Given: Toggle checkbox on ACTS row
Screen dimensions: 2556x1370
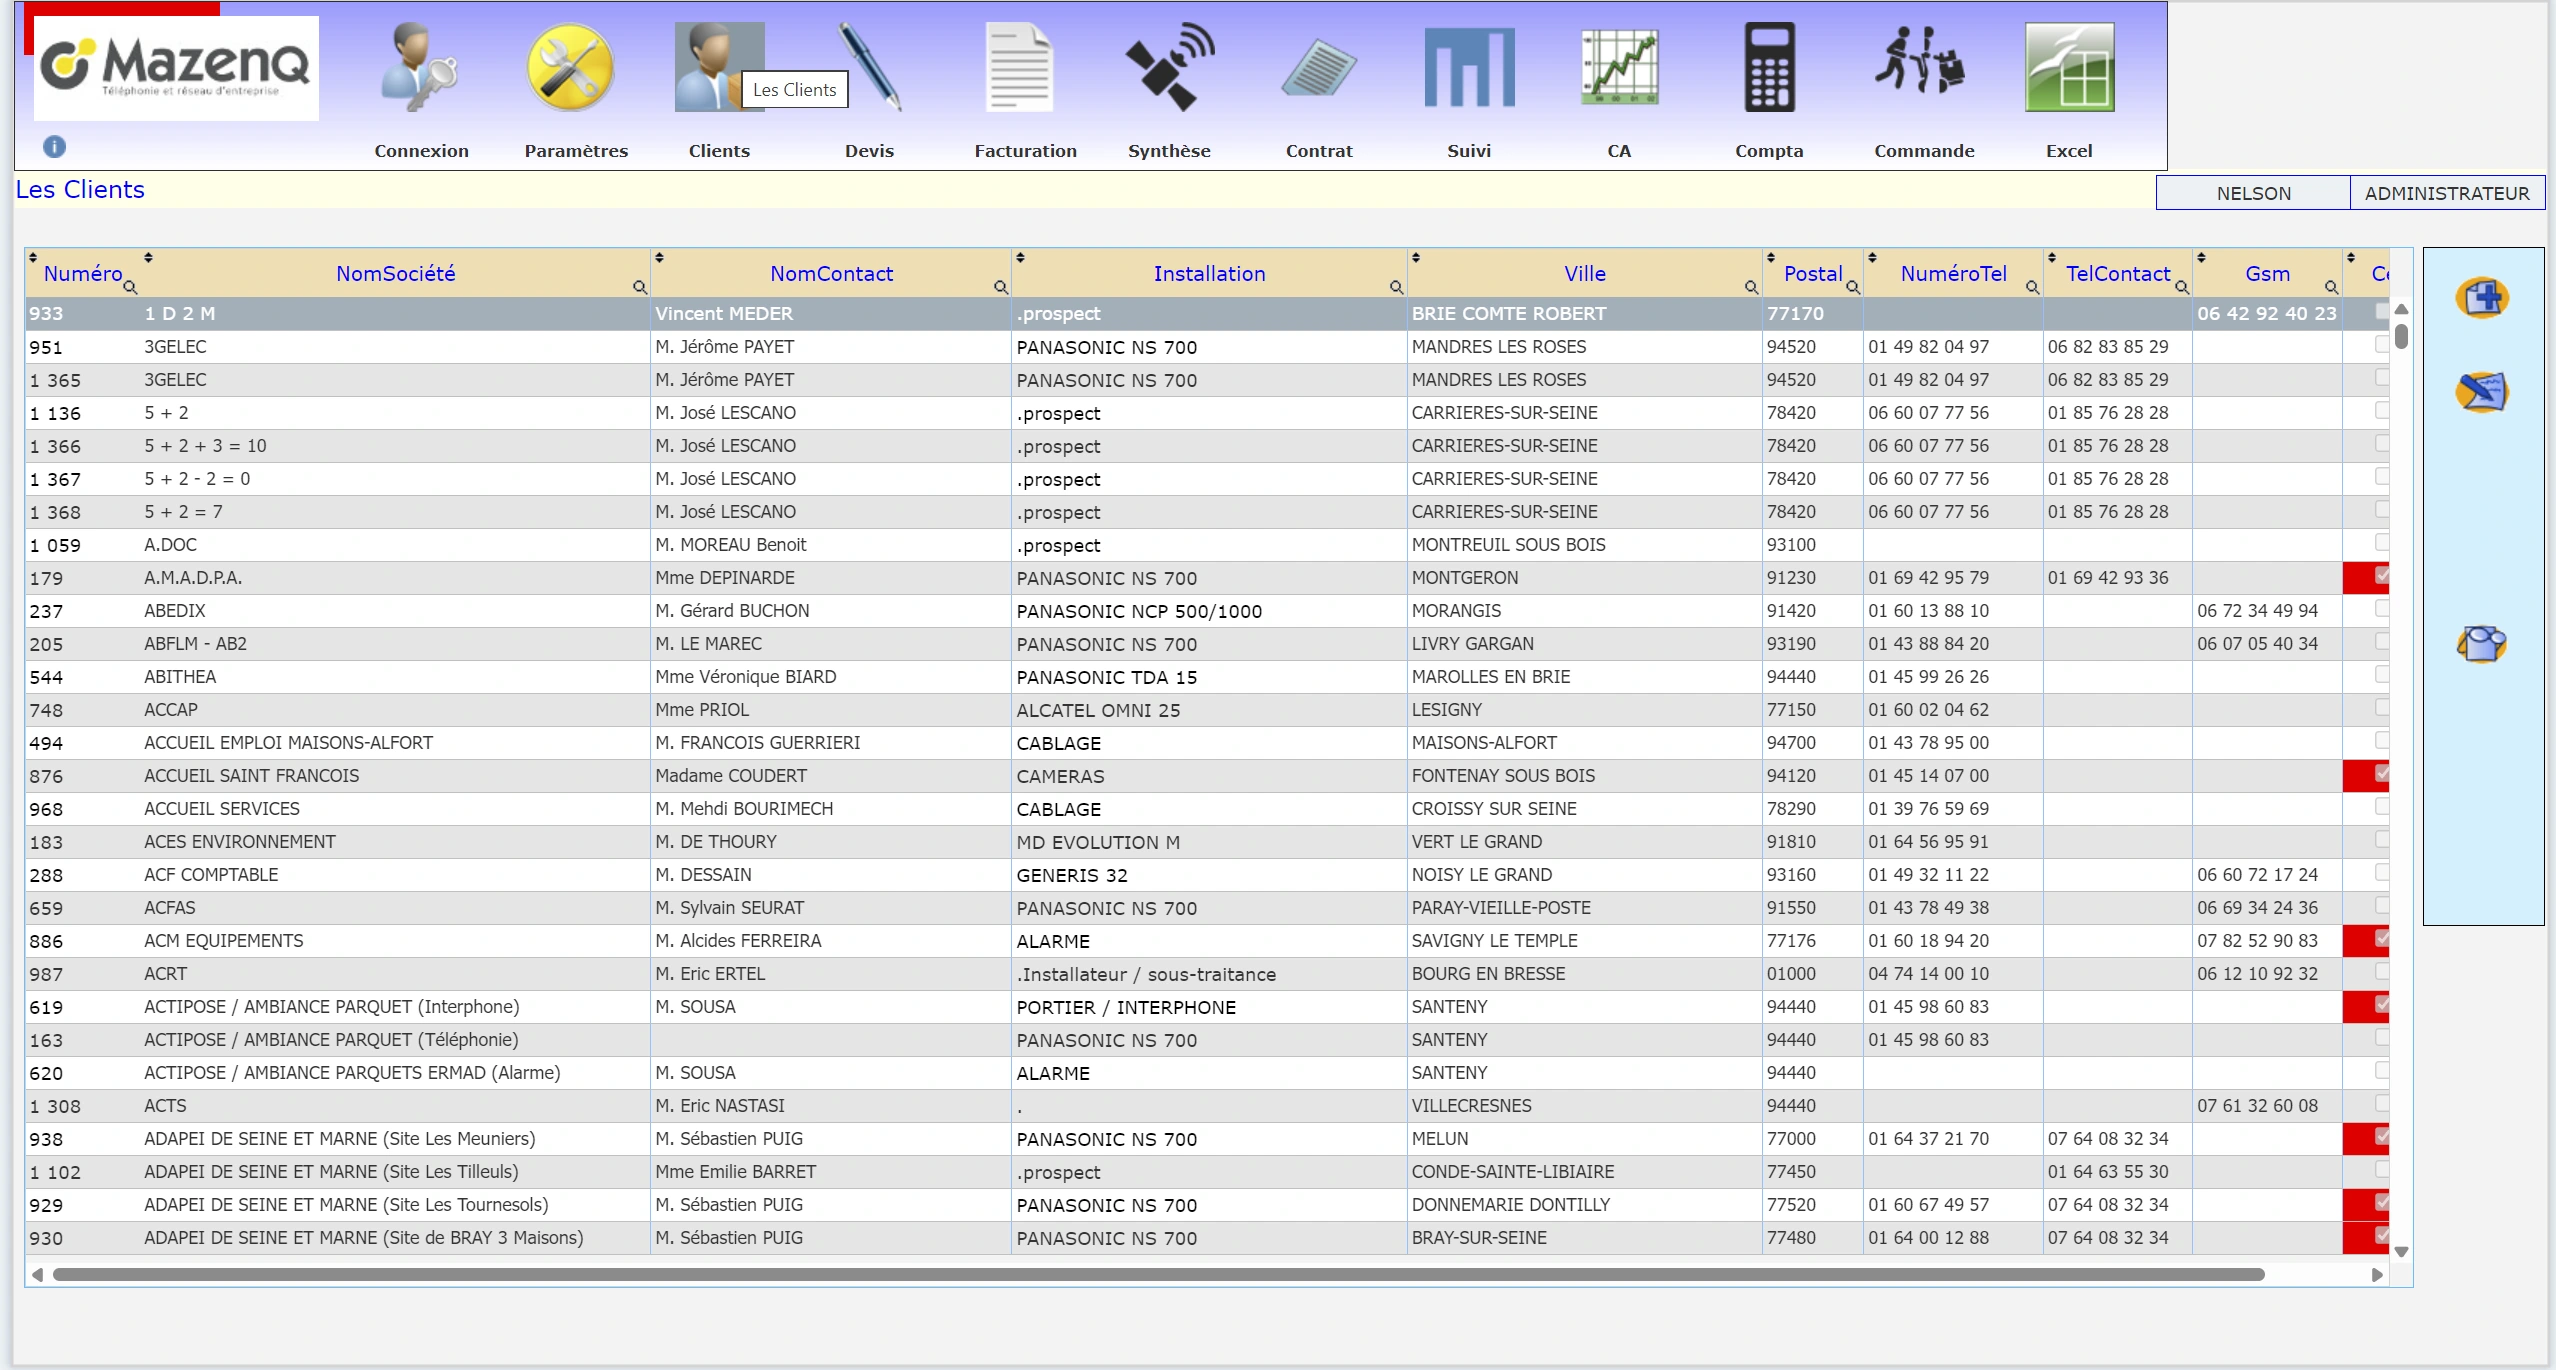Looking at the screenshot, I should 2382,1103.
